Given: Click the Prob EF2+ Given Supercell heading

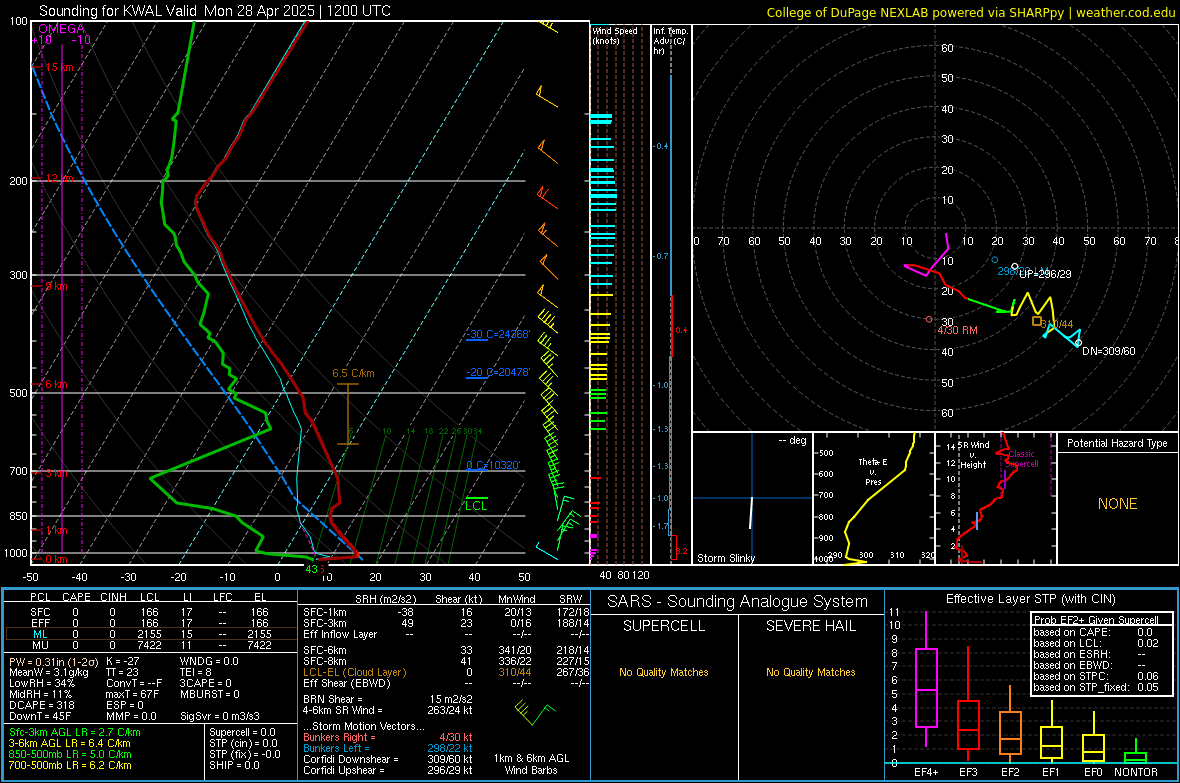Looking at the screenshot, I should click(x=1096, y=620).
